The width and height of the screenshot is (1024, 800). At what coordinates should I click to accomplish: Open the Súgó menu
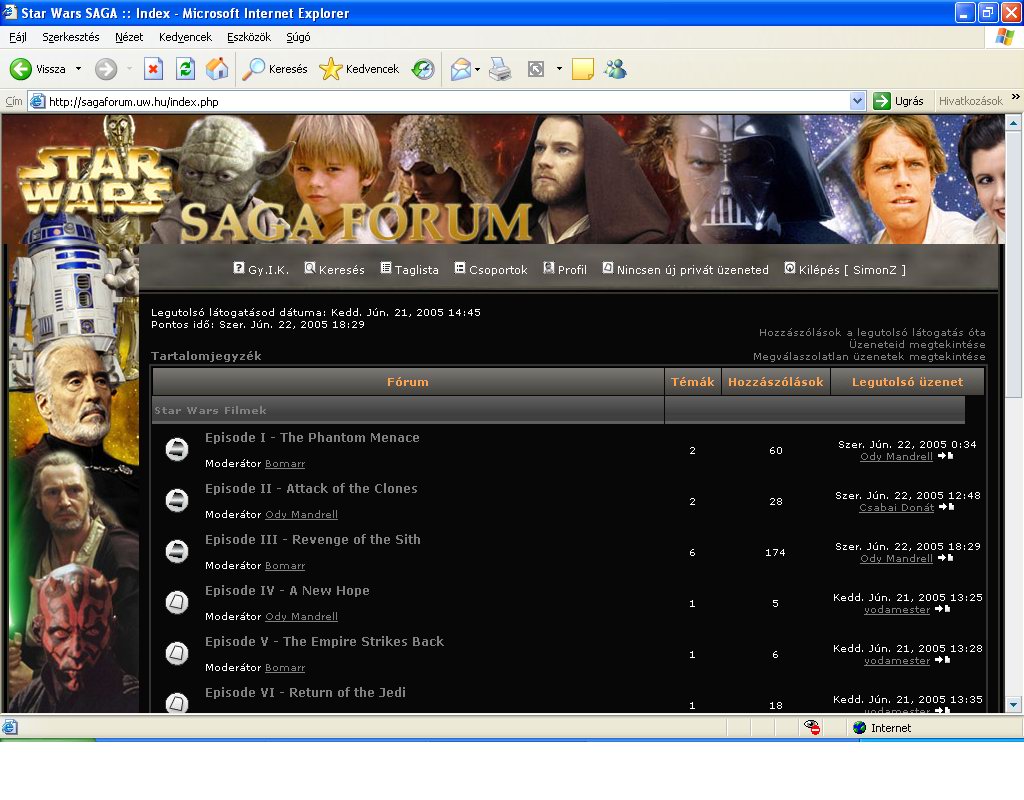298,37
